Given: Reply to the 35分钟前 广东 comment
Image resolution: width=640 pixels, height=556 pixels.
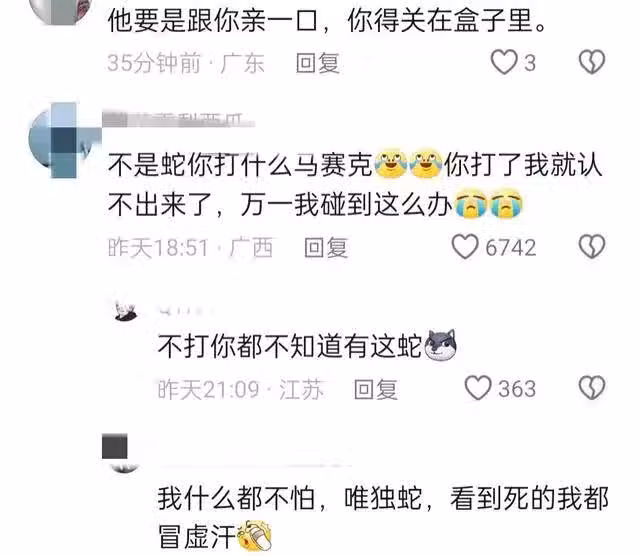Looking at the screenshot, I should click(x=318, y=63).
